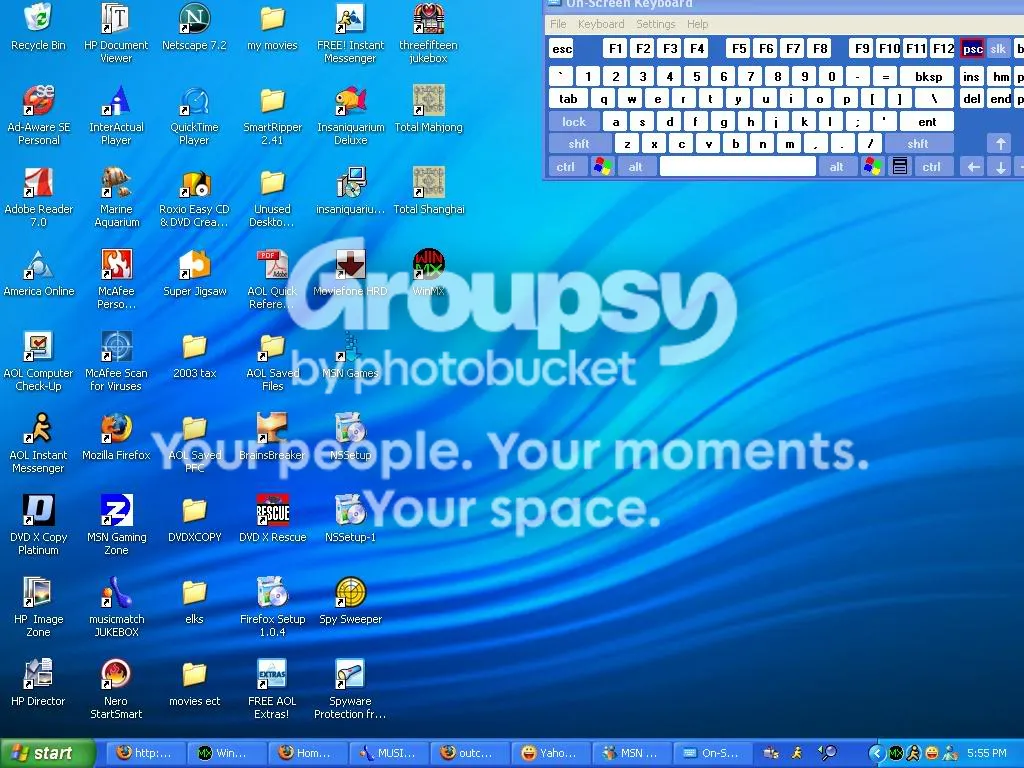The height and width of the screenshot is (768, 1024).
Task: Open File menu in On-Screen Keyboard
Action: pos(558,24)
